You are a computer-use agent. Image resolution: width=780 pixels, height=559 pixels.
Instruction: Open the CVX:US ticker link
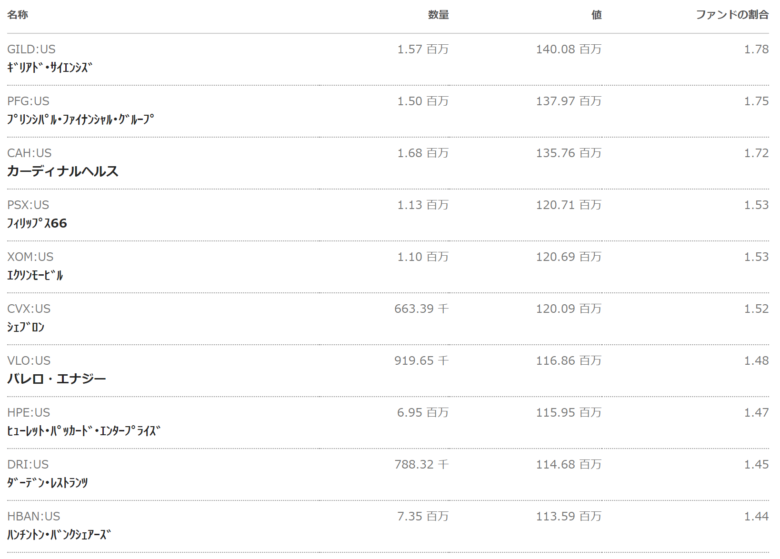[x=28, y=309]
